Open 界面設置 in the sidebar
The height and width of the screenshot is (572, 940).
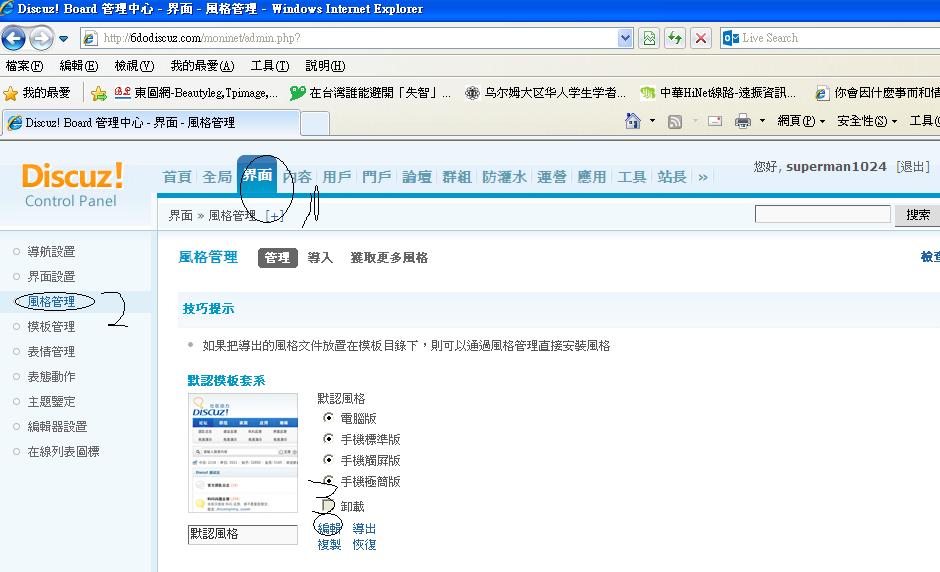(51, 277)
